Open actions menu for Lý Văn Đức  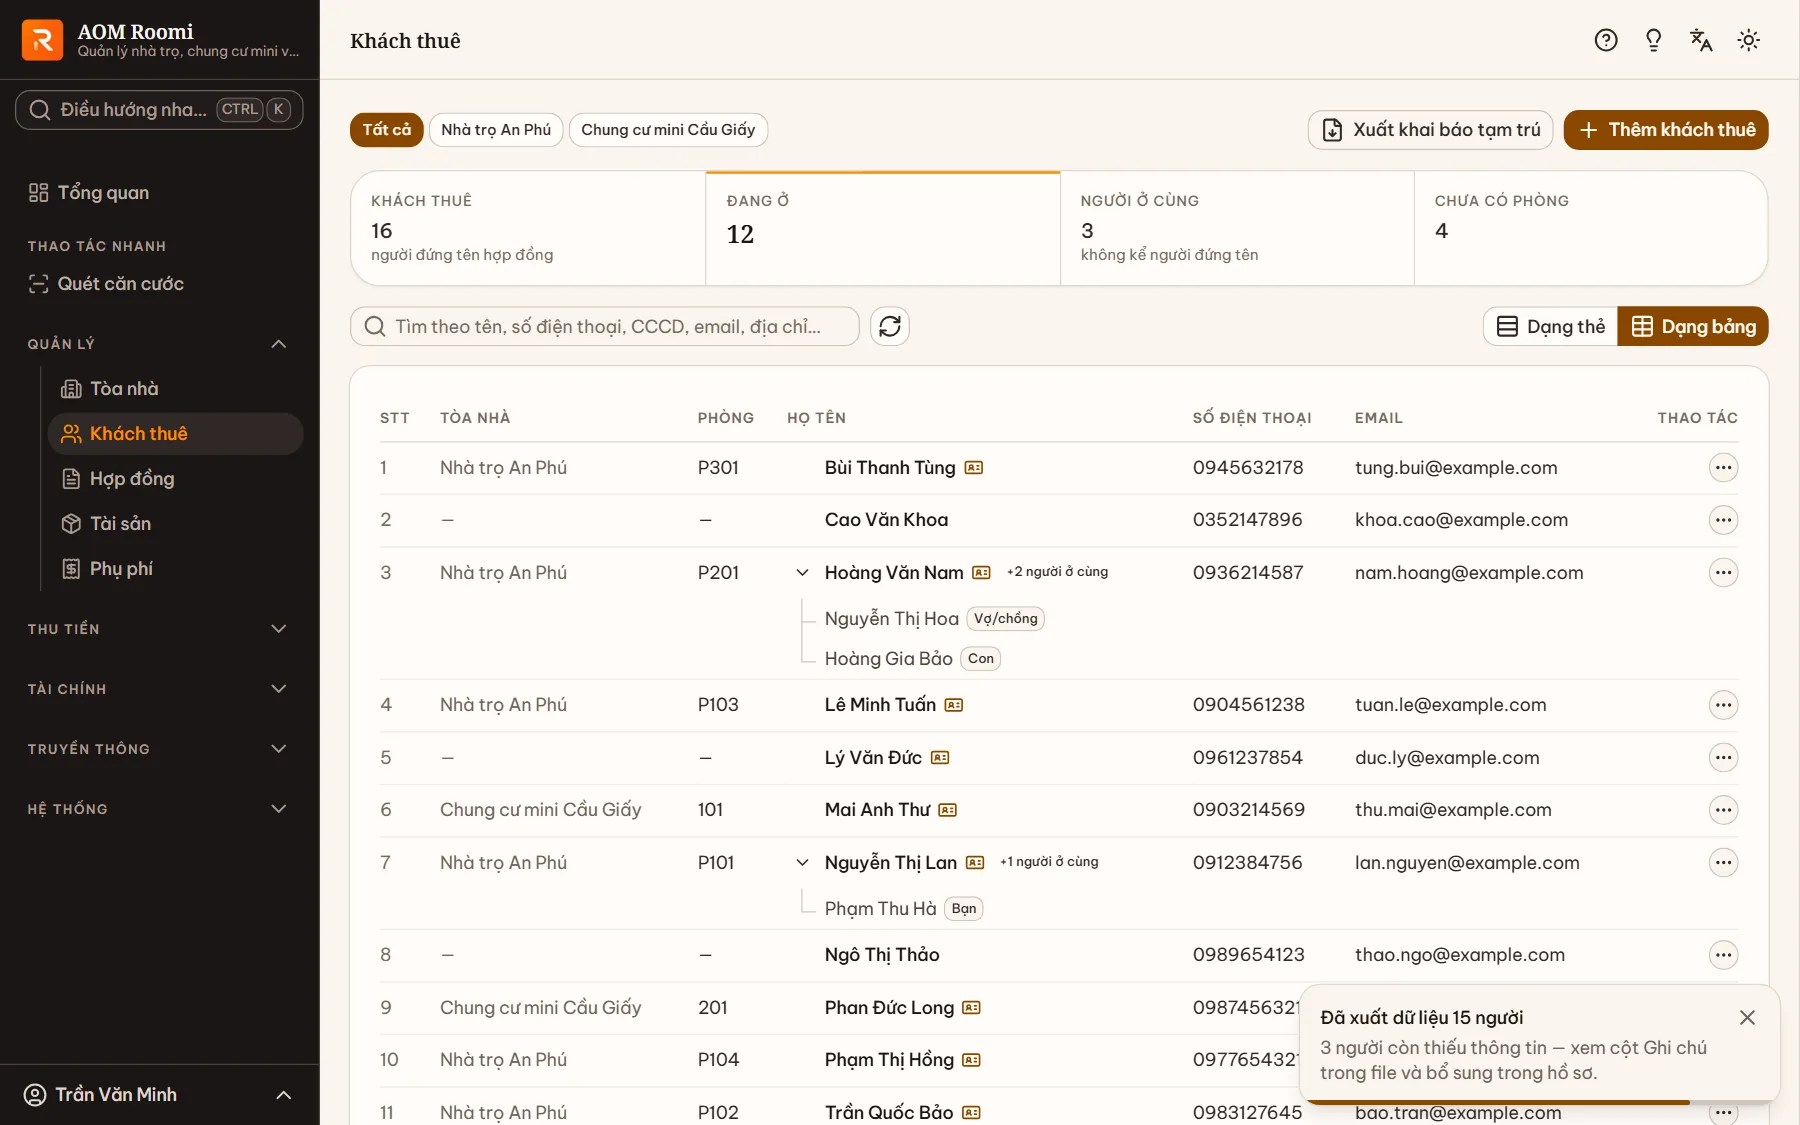pyautogui.click(x=1723, y=758)
